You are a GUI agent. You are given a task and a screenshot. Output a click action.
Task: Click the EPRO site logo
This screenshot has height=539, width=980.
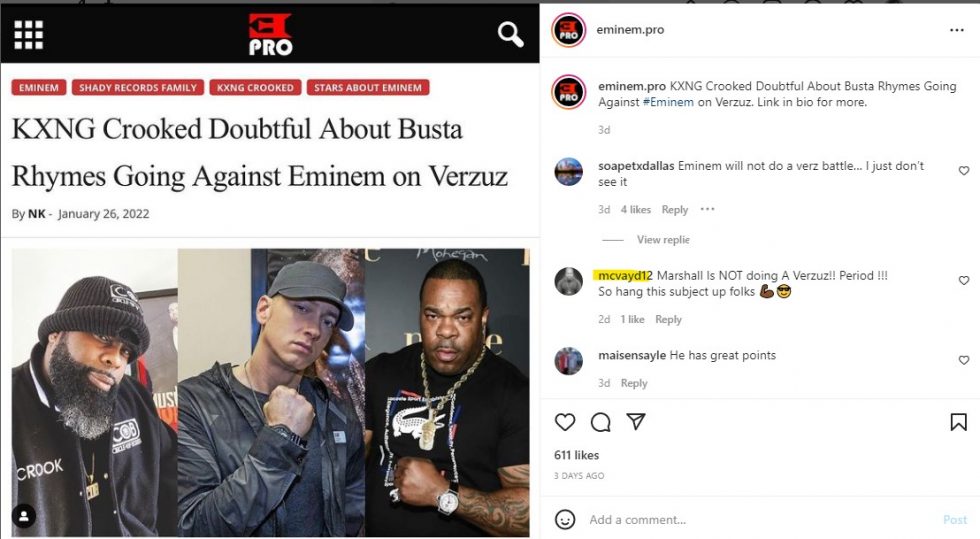pyautogui.click(x=270, y=34)
